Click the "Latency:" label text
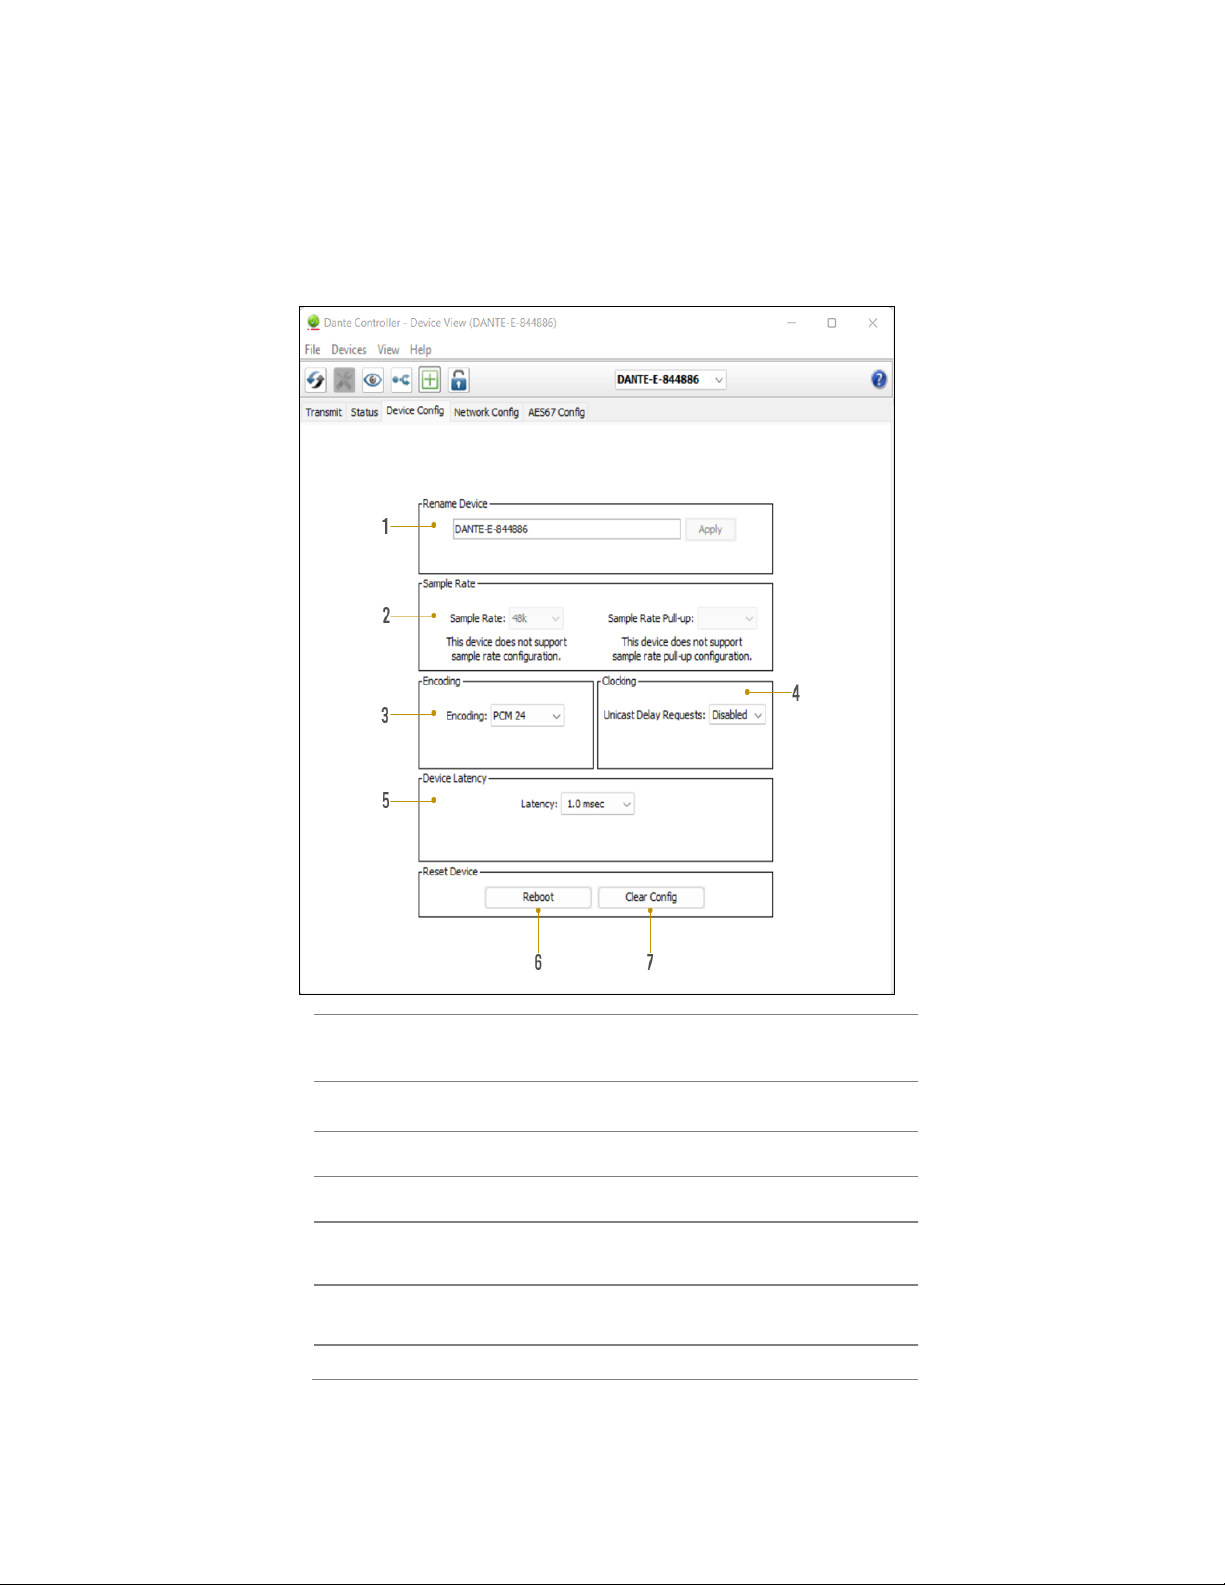Screen dimensions: 1225x1585 [539, 804]
